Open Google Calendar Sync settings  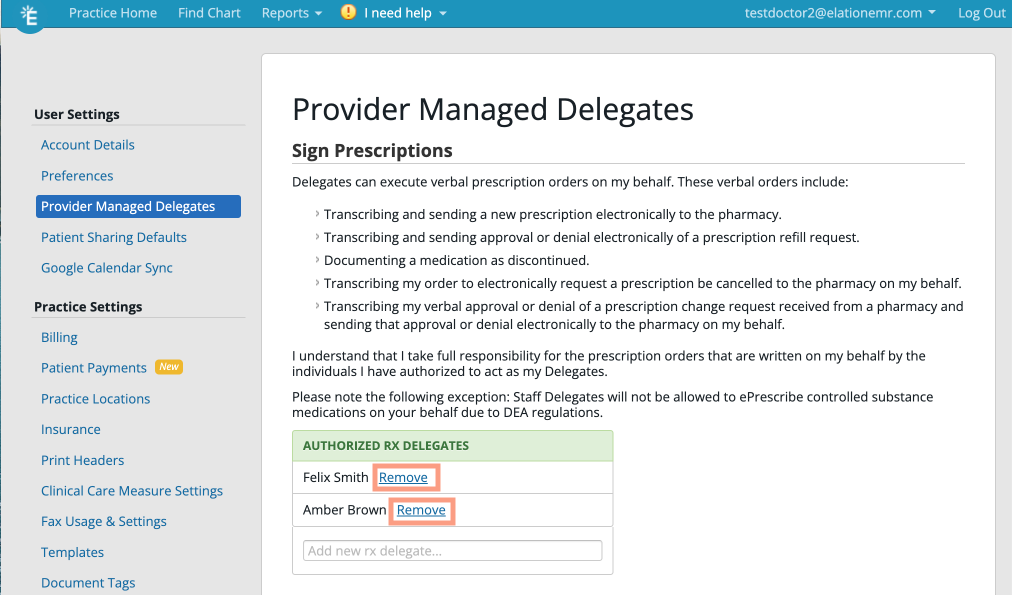(106, 268)
